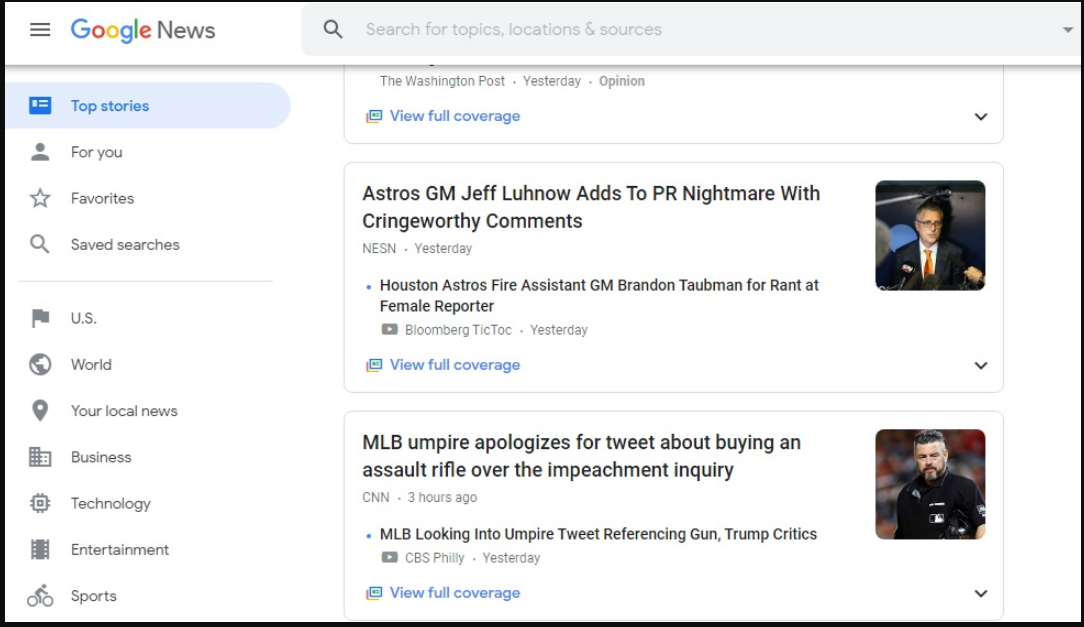Expand the Washington Post story card
The width and height of the screenshot is (1084, 627).
point(981,116)
